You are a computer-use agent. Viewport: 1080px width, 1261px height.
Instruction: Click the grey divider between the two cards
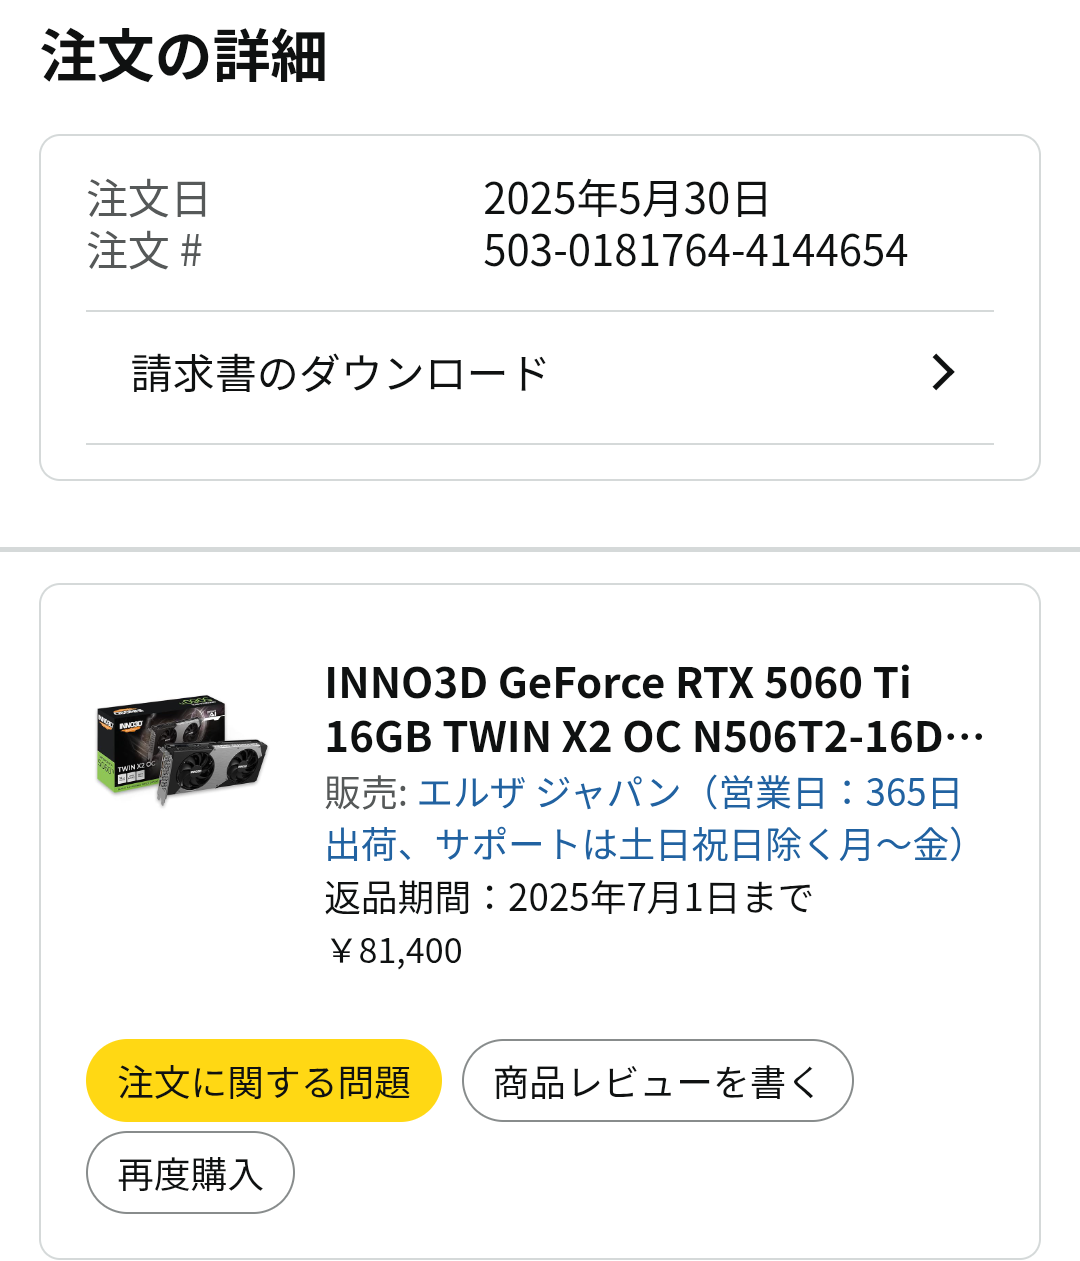(540, 549)
